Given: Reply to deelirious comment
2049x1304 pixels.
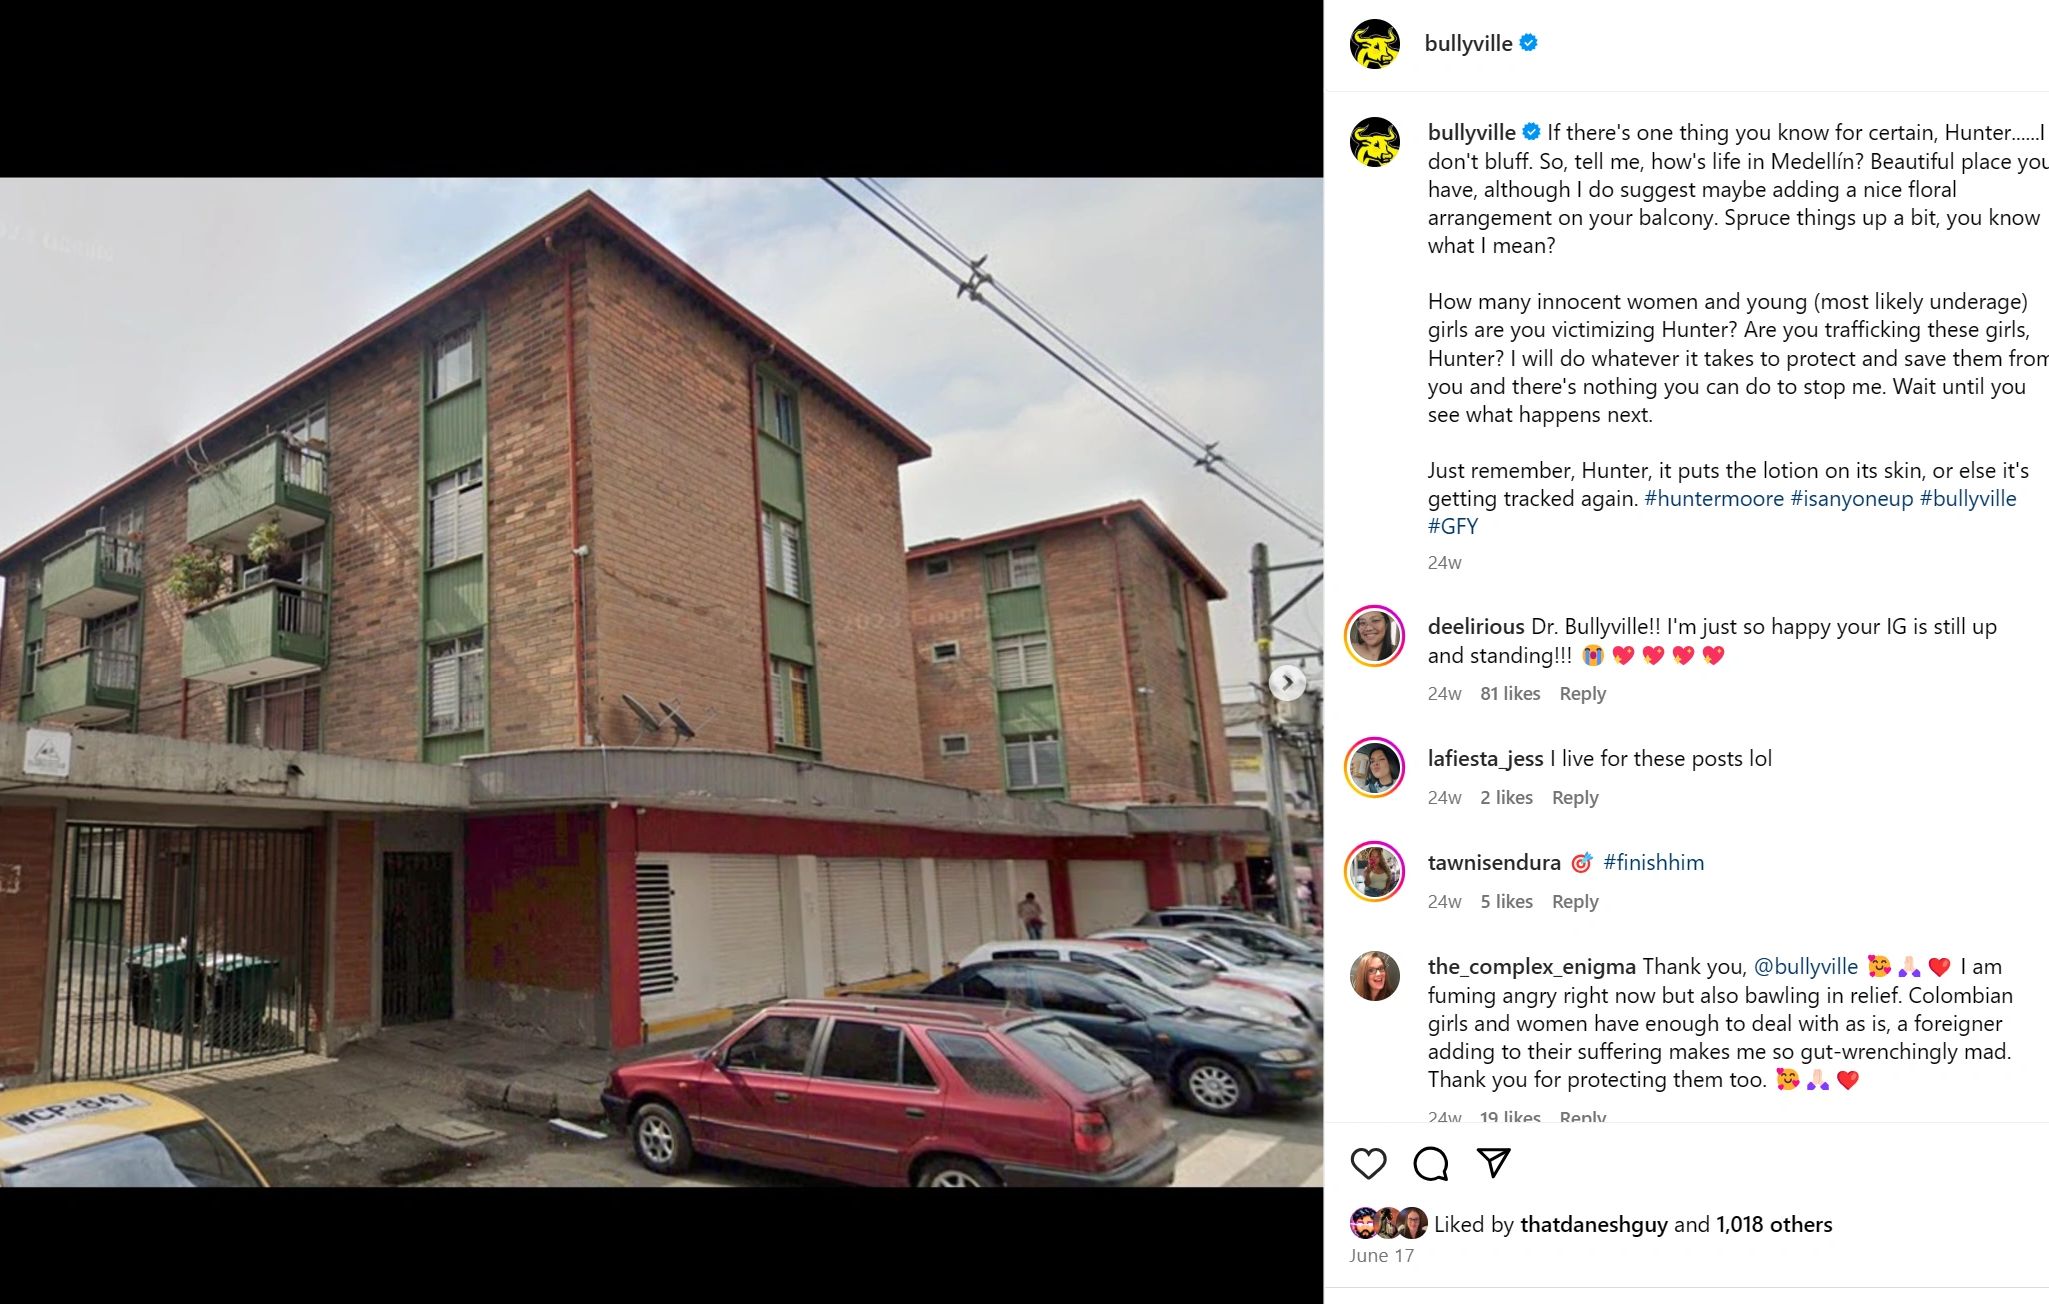Looking at the screenshot, I should point(1582,693).
